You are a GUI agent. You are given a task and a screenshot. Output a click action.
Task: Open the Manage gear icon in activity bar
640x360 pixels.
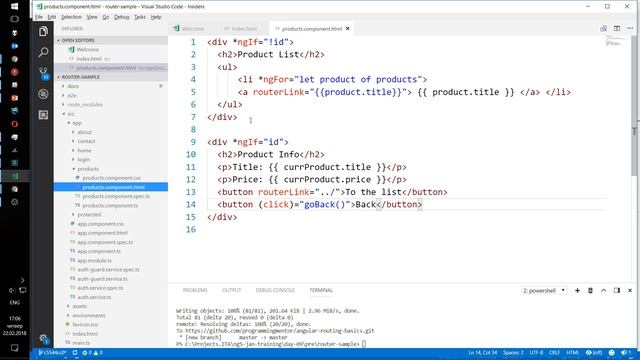[x=43, y=338]
